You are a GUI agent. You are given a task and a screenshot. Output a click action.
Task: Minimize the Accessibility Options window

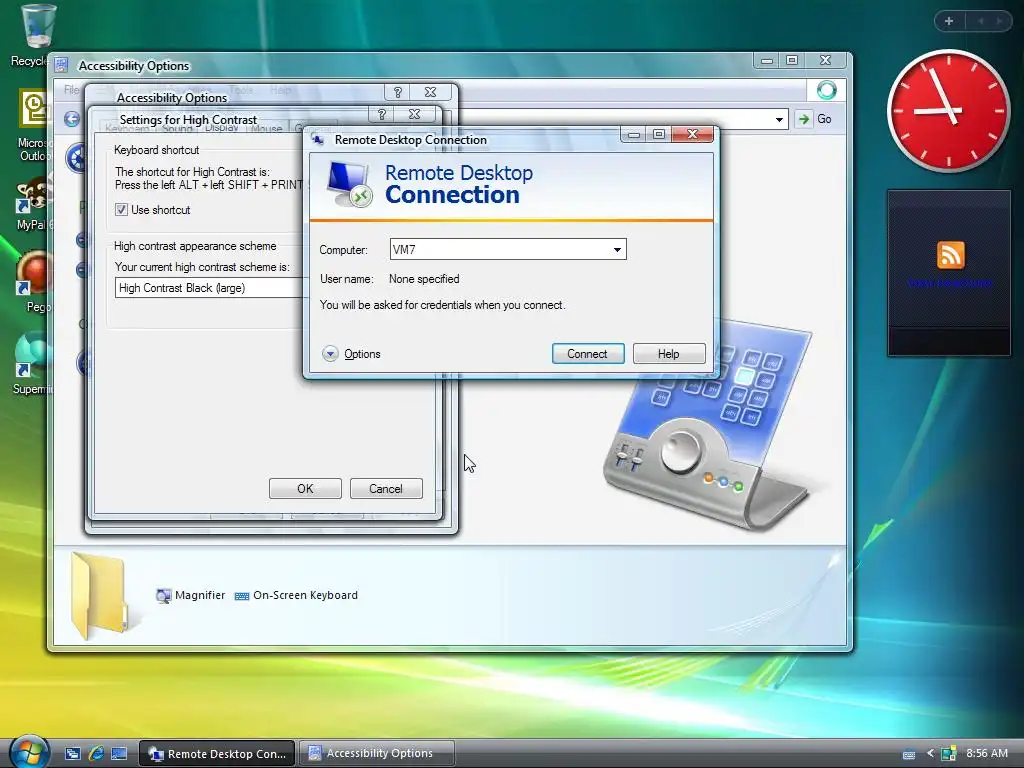767,60
